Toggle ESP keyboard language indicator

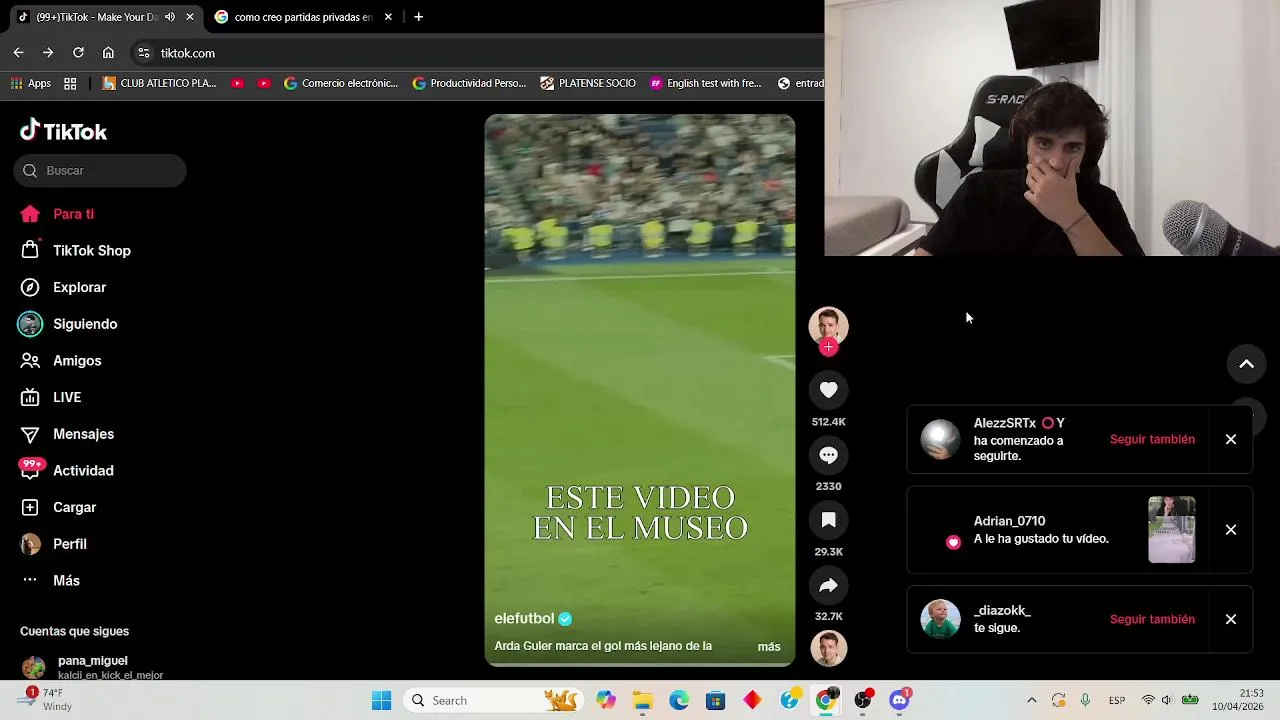coord(1117,700)
